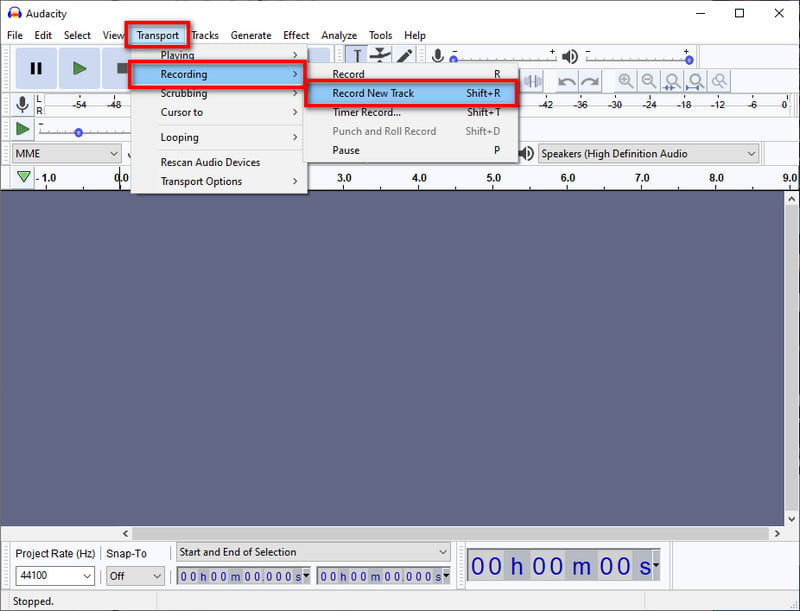
Task: Open the Effect menu
Action: pyautogui.click(x=296, y=35)
